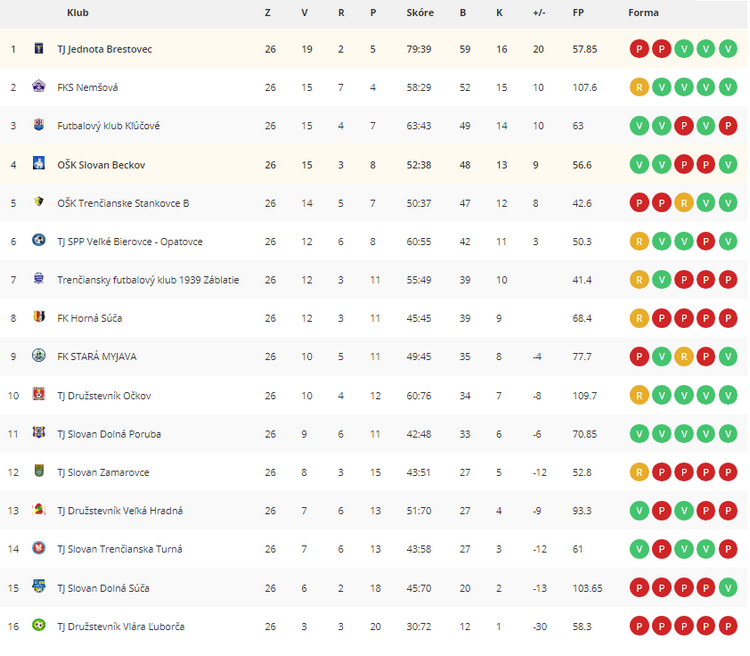Image resolution: width=750 pixels, height=656 pixels.
Task: Click the TJ Slovan Dolná Súča club crest
Action: point(39,587)
